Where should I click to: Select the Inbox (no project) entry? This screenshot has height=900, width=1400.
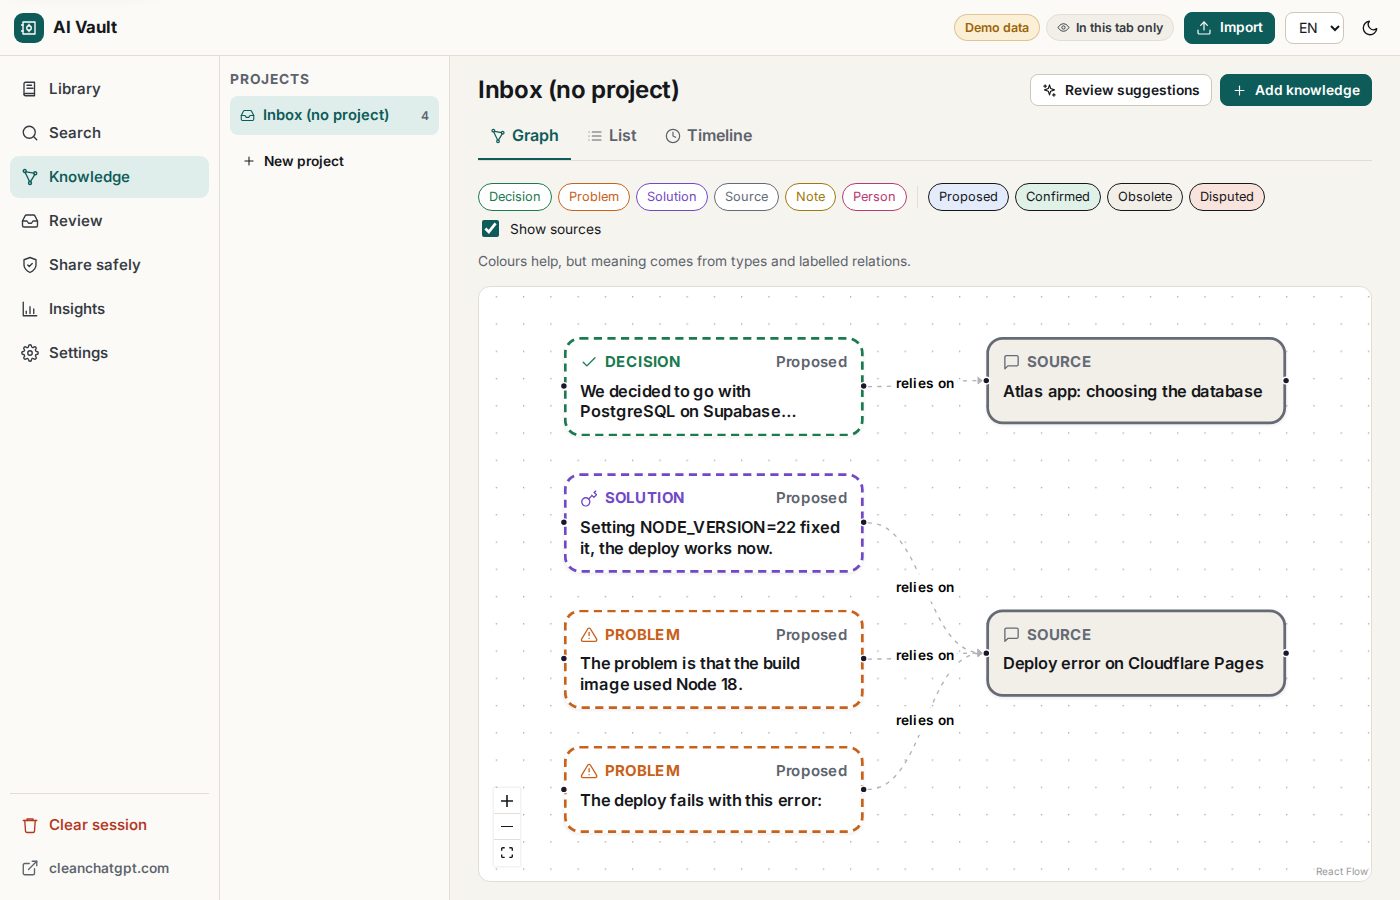click(334, 116)
